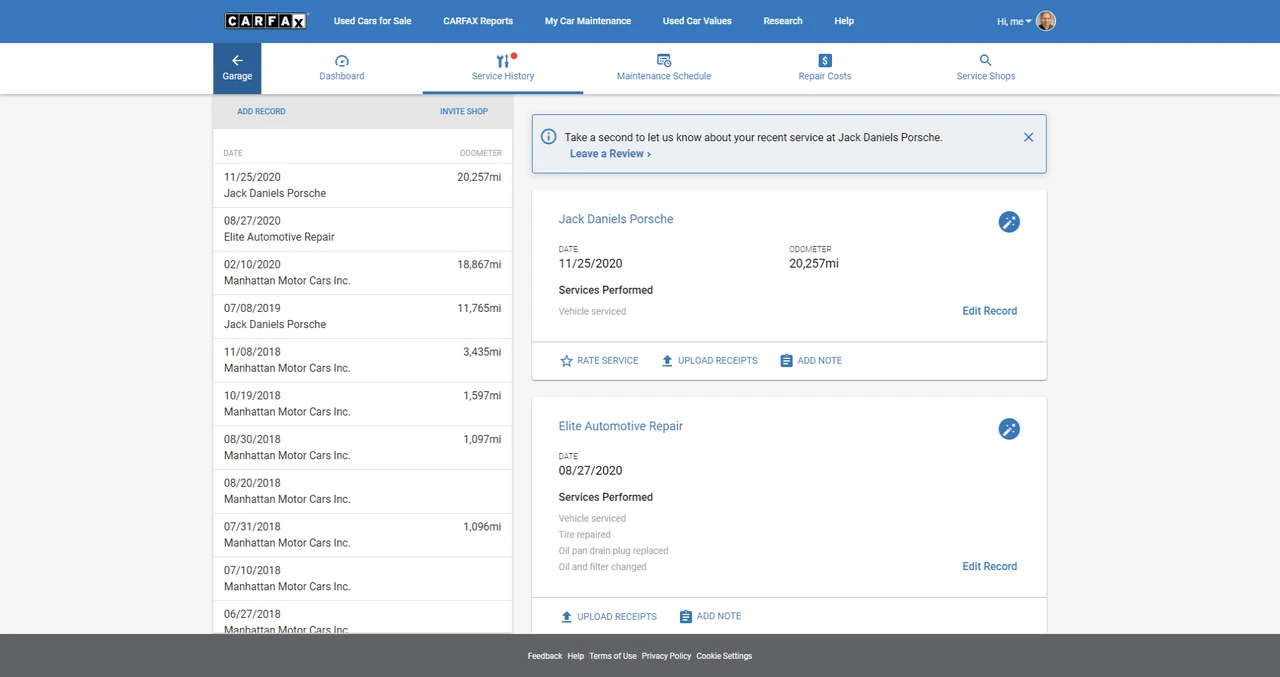The width and height of the screenshot is (1280, 677).
Task: Expand the 'Hi, me' account dropdown
Action: pos(1014,21)
